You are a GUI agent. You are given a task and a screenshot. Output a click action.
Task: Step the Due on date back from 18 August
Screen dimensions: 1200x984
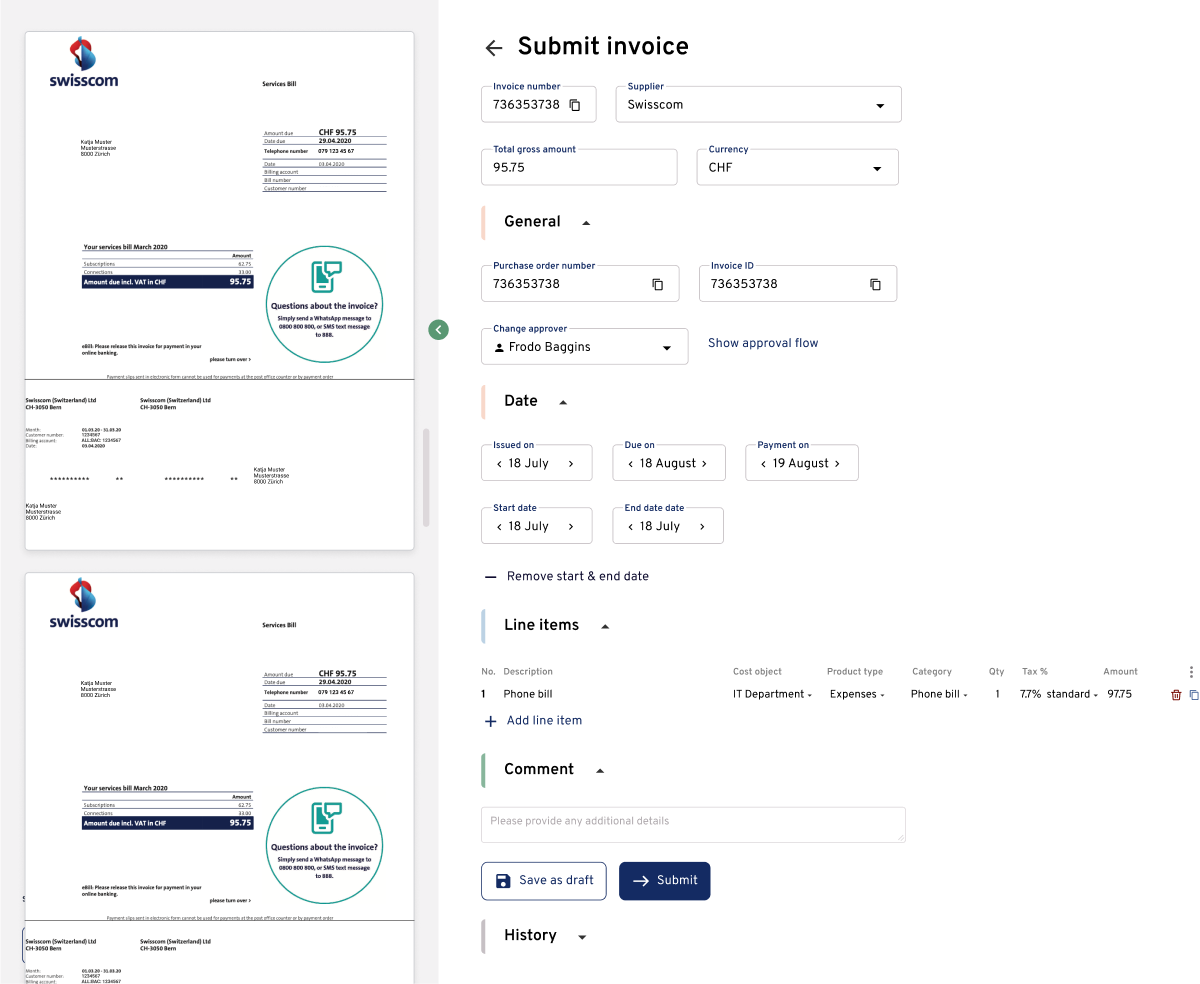[629, 462]
